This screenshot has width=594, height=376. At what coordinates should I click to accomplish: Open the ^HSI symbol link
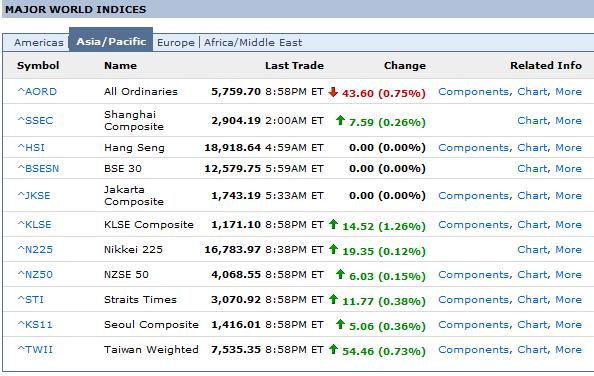click(31, 147)
